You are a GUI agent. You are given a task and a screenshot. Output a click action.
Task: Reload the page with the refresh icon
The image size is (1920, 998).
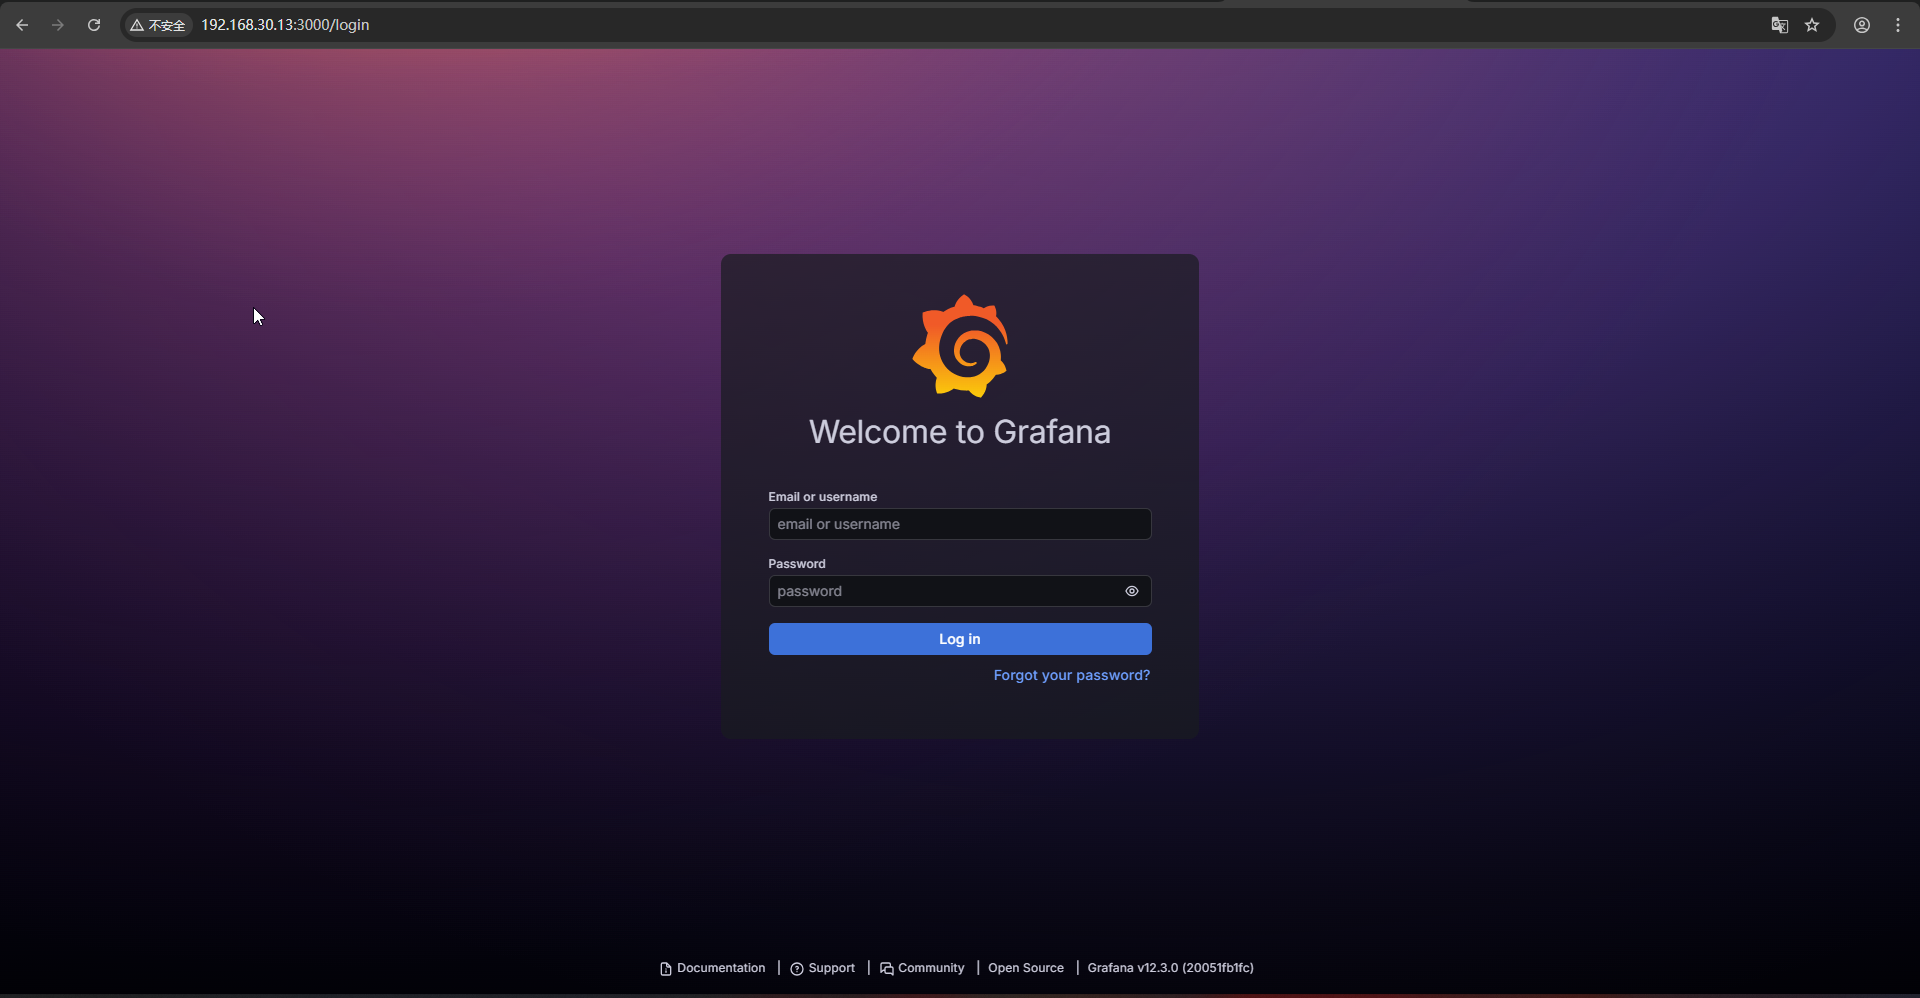click(x=94, y=25)
